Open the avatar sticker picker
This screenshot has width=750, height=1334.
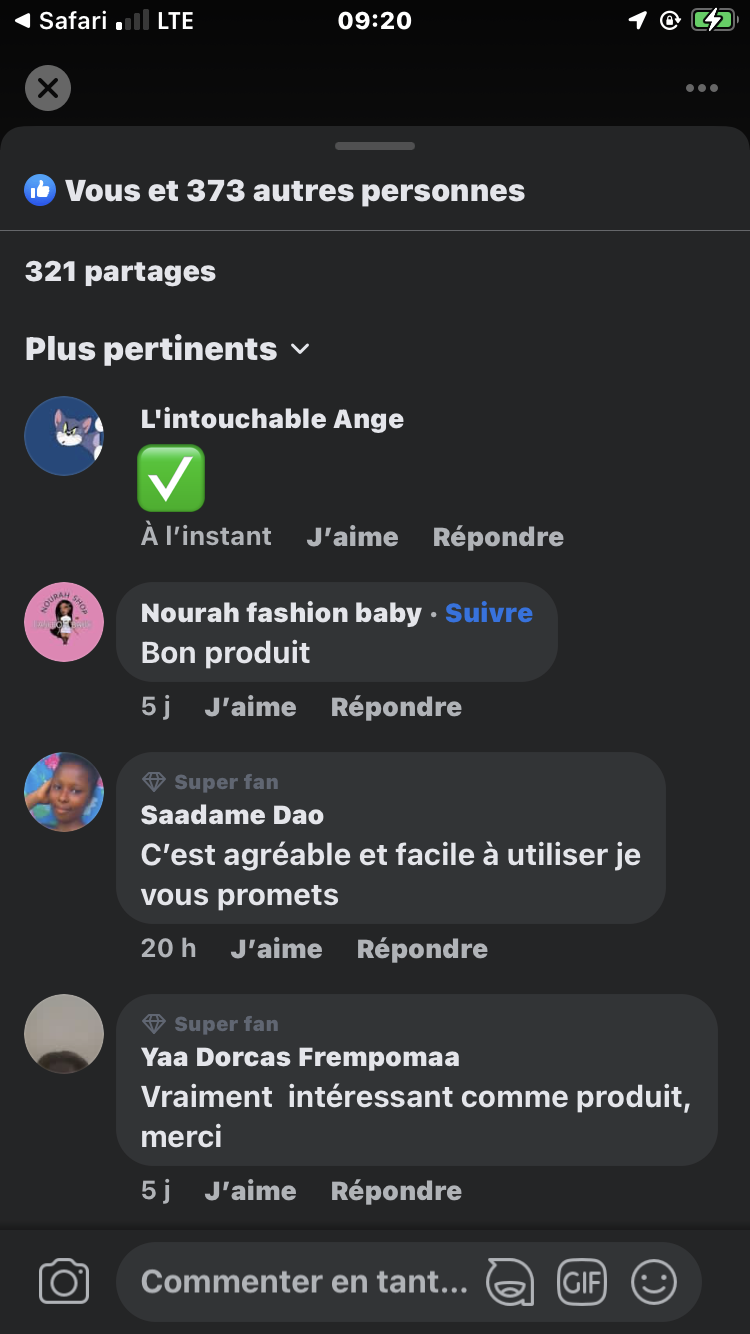point(510,1282)
